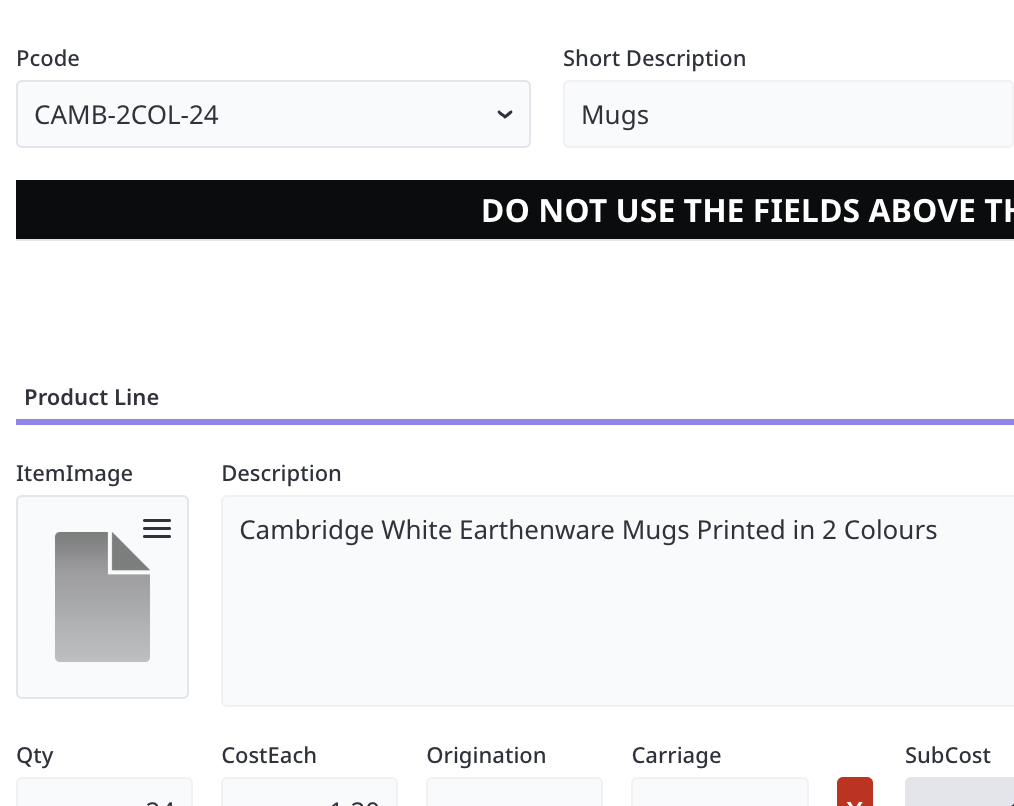
Task: Click the Origination input box
Action: tap(514, 794)
